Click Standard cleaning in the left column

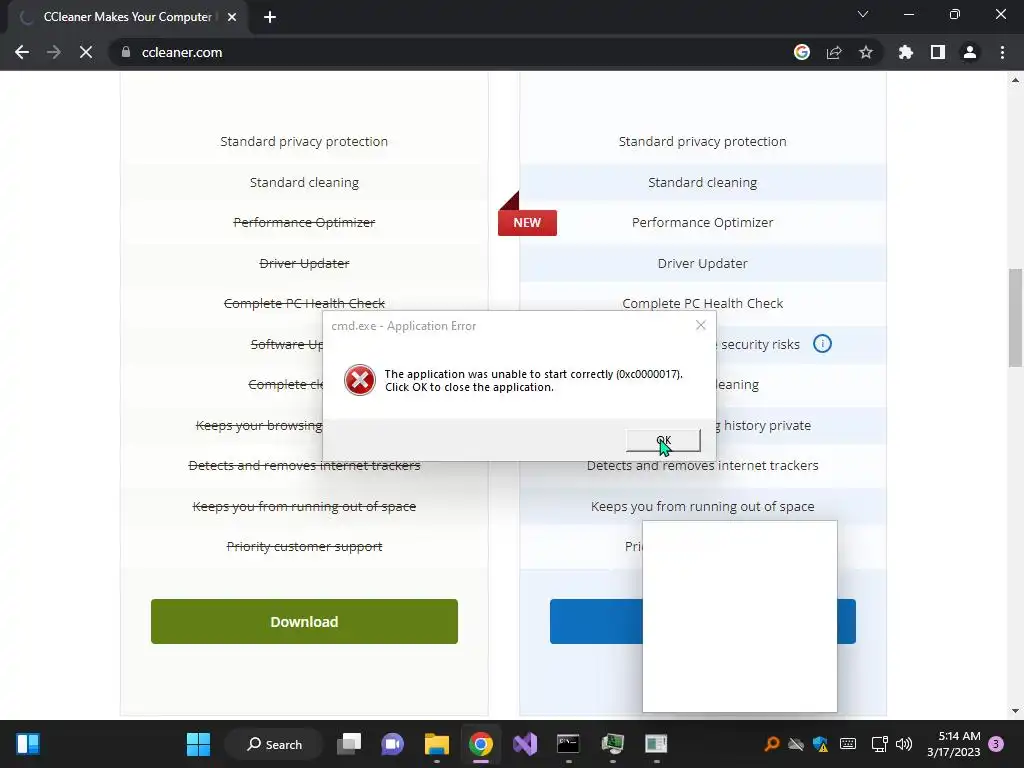click(x=304, y=182)
